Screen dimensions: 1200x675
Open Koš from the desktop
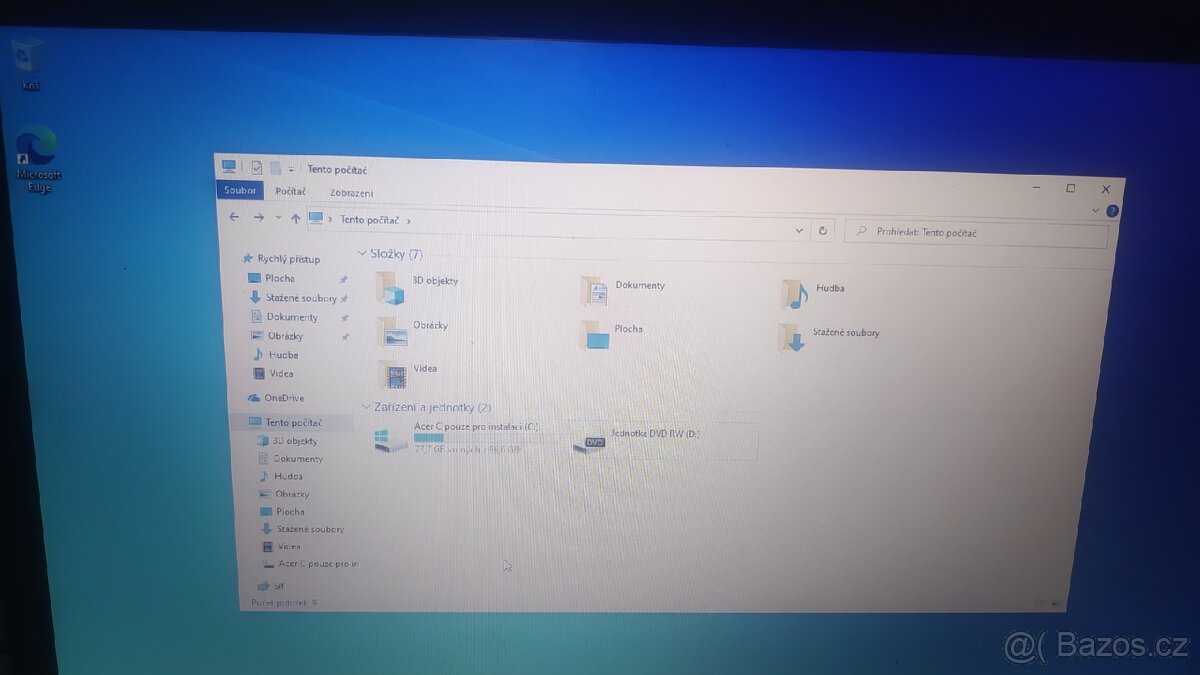tap(26, 55)
